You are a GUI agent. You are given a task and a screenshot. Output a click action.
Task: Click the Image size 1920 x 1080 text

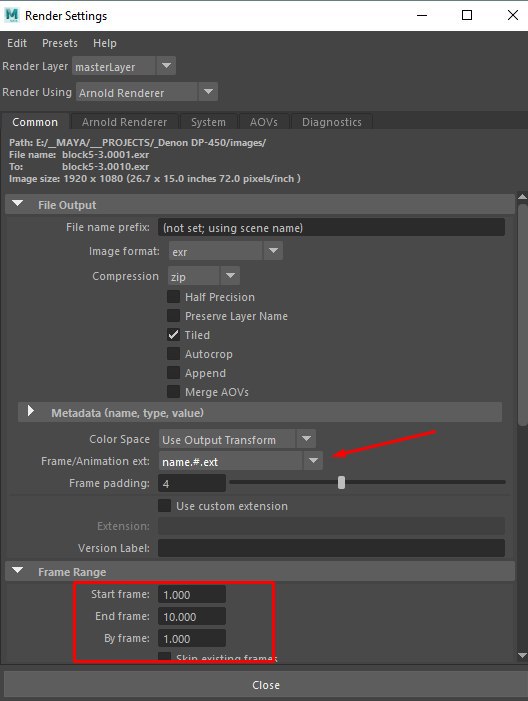155,179
